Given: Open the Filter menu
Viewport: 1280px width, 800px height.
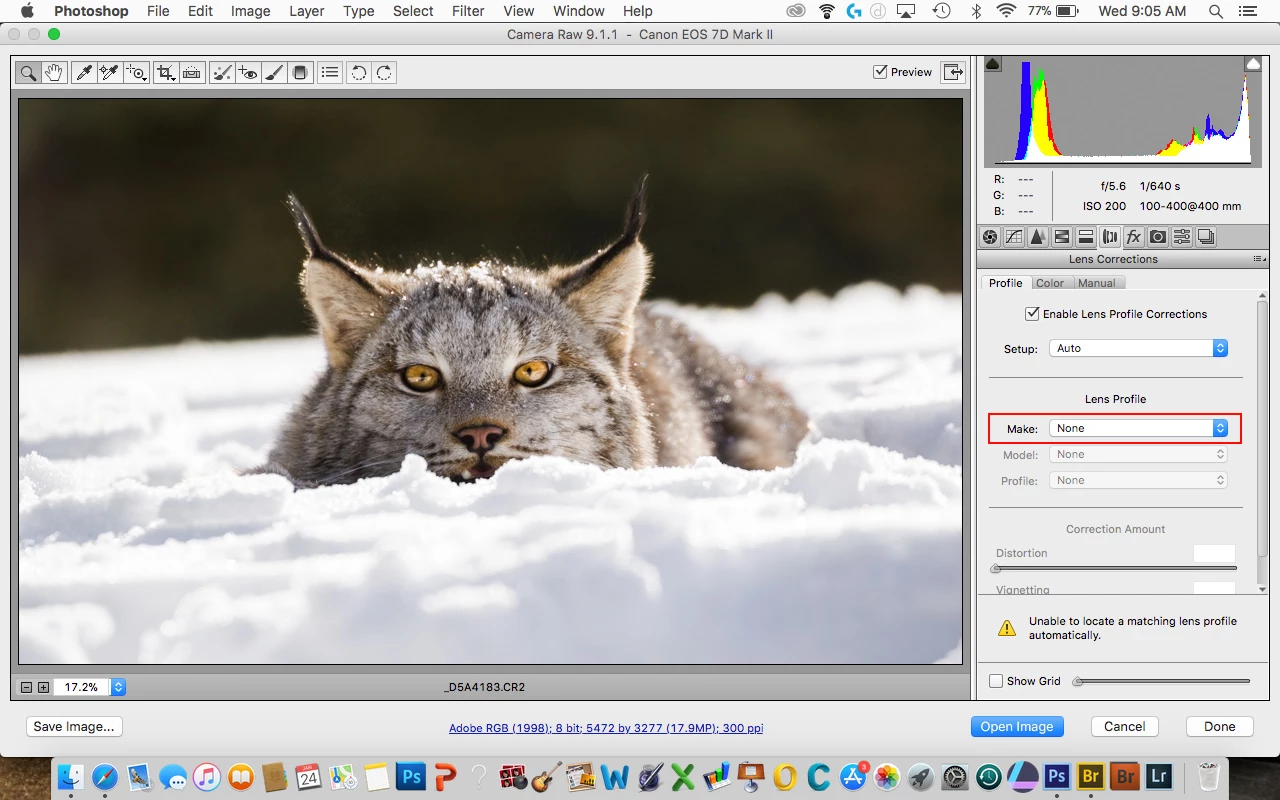Looking at the screenshot, I should click(x=468, y=11).
